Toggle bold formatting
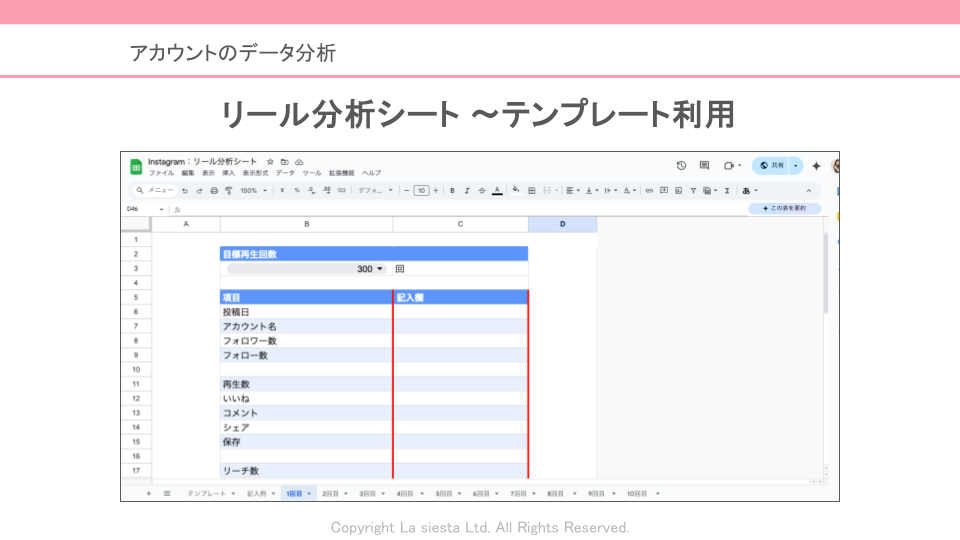 click(x=452, y=190)
